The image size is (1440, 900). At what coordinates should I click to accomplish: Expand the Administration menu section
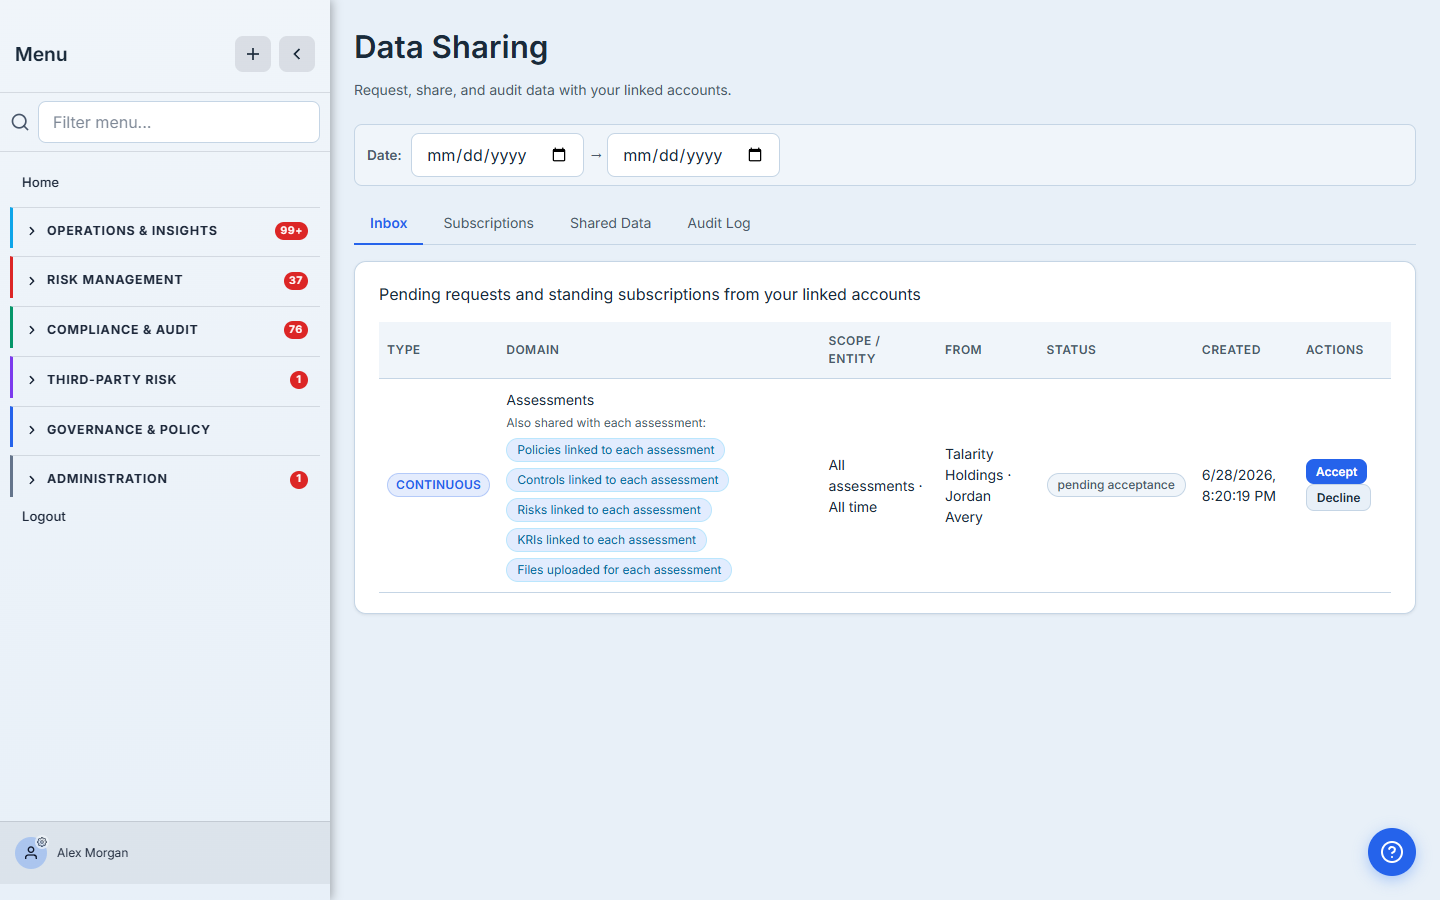point(166,479)
